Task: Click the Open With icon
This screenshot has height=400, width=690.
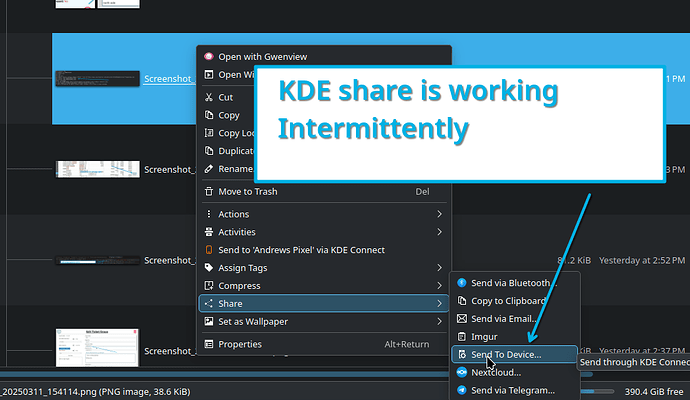Action: 209,74
